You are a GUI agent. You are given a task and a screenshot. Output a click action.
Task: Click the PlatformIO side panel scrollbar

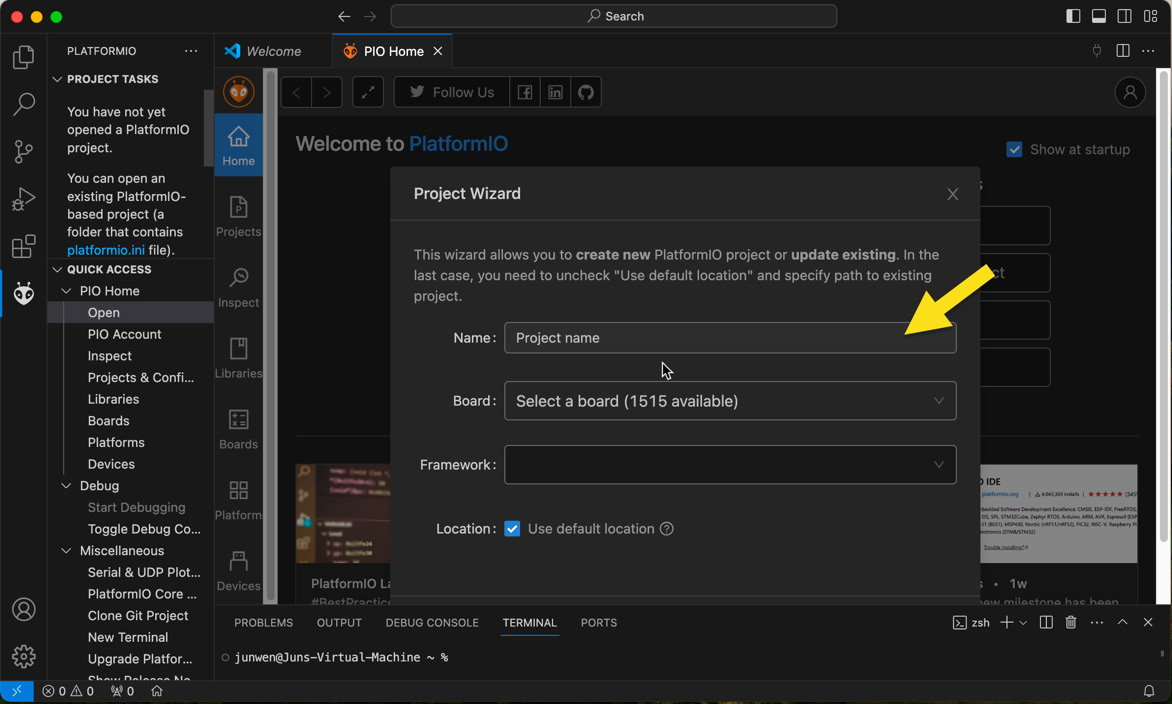209,127
